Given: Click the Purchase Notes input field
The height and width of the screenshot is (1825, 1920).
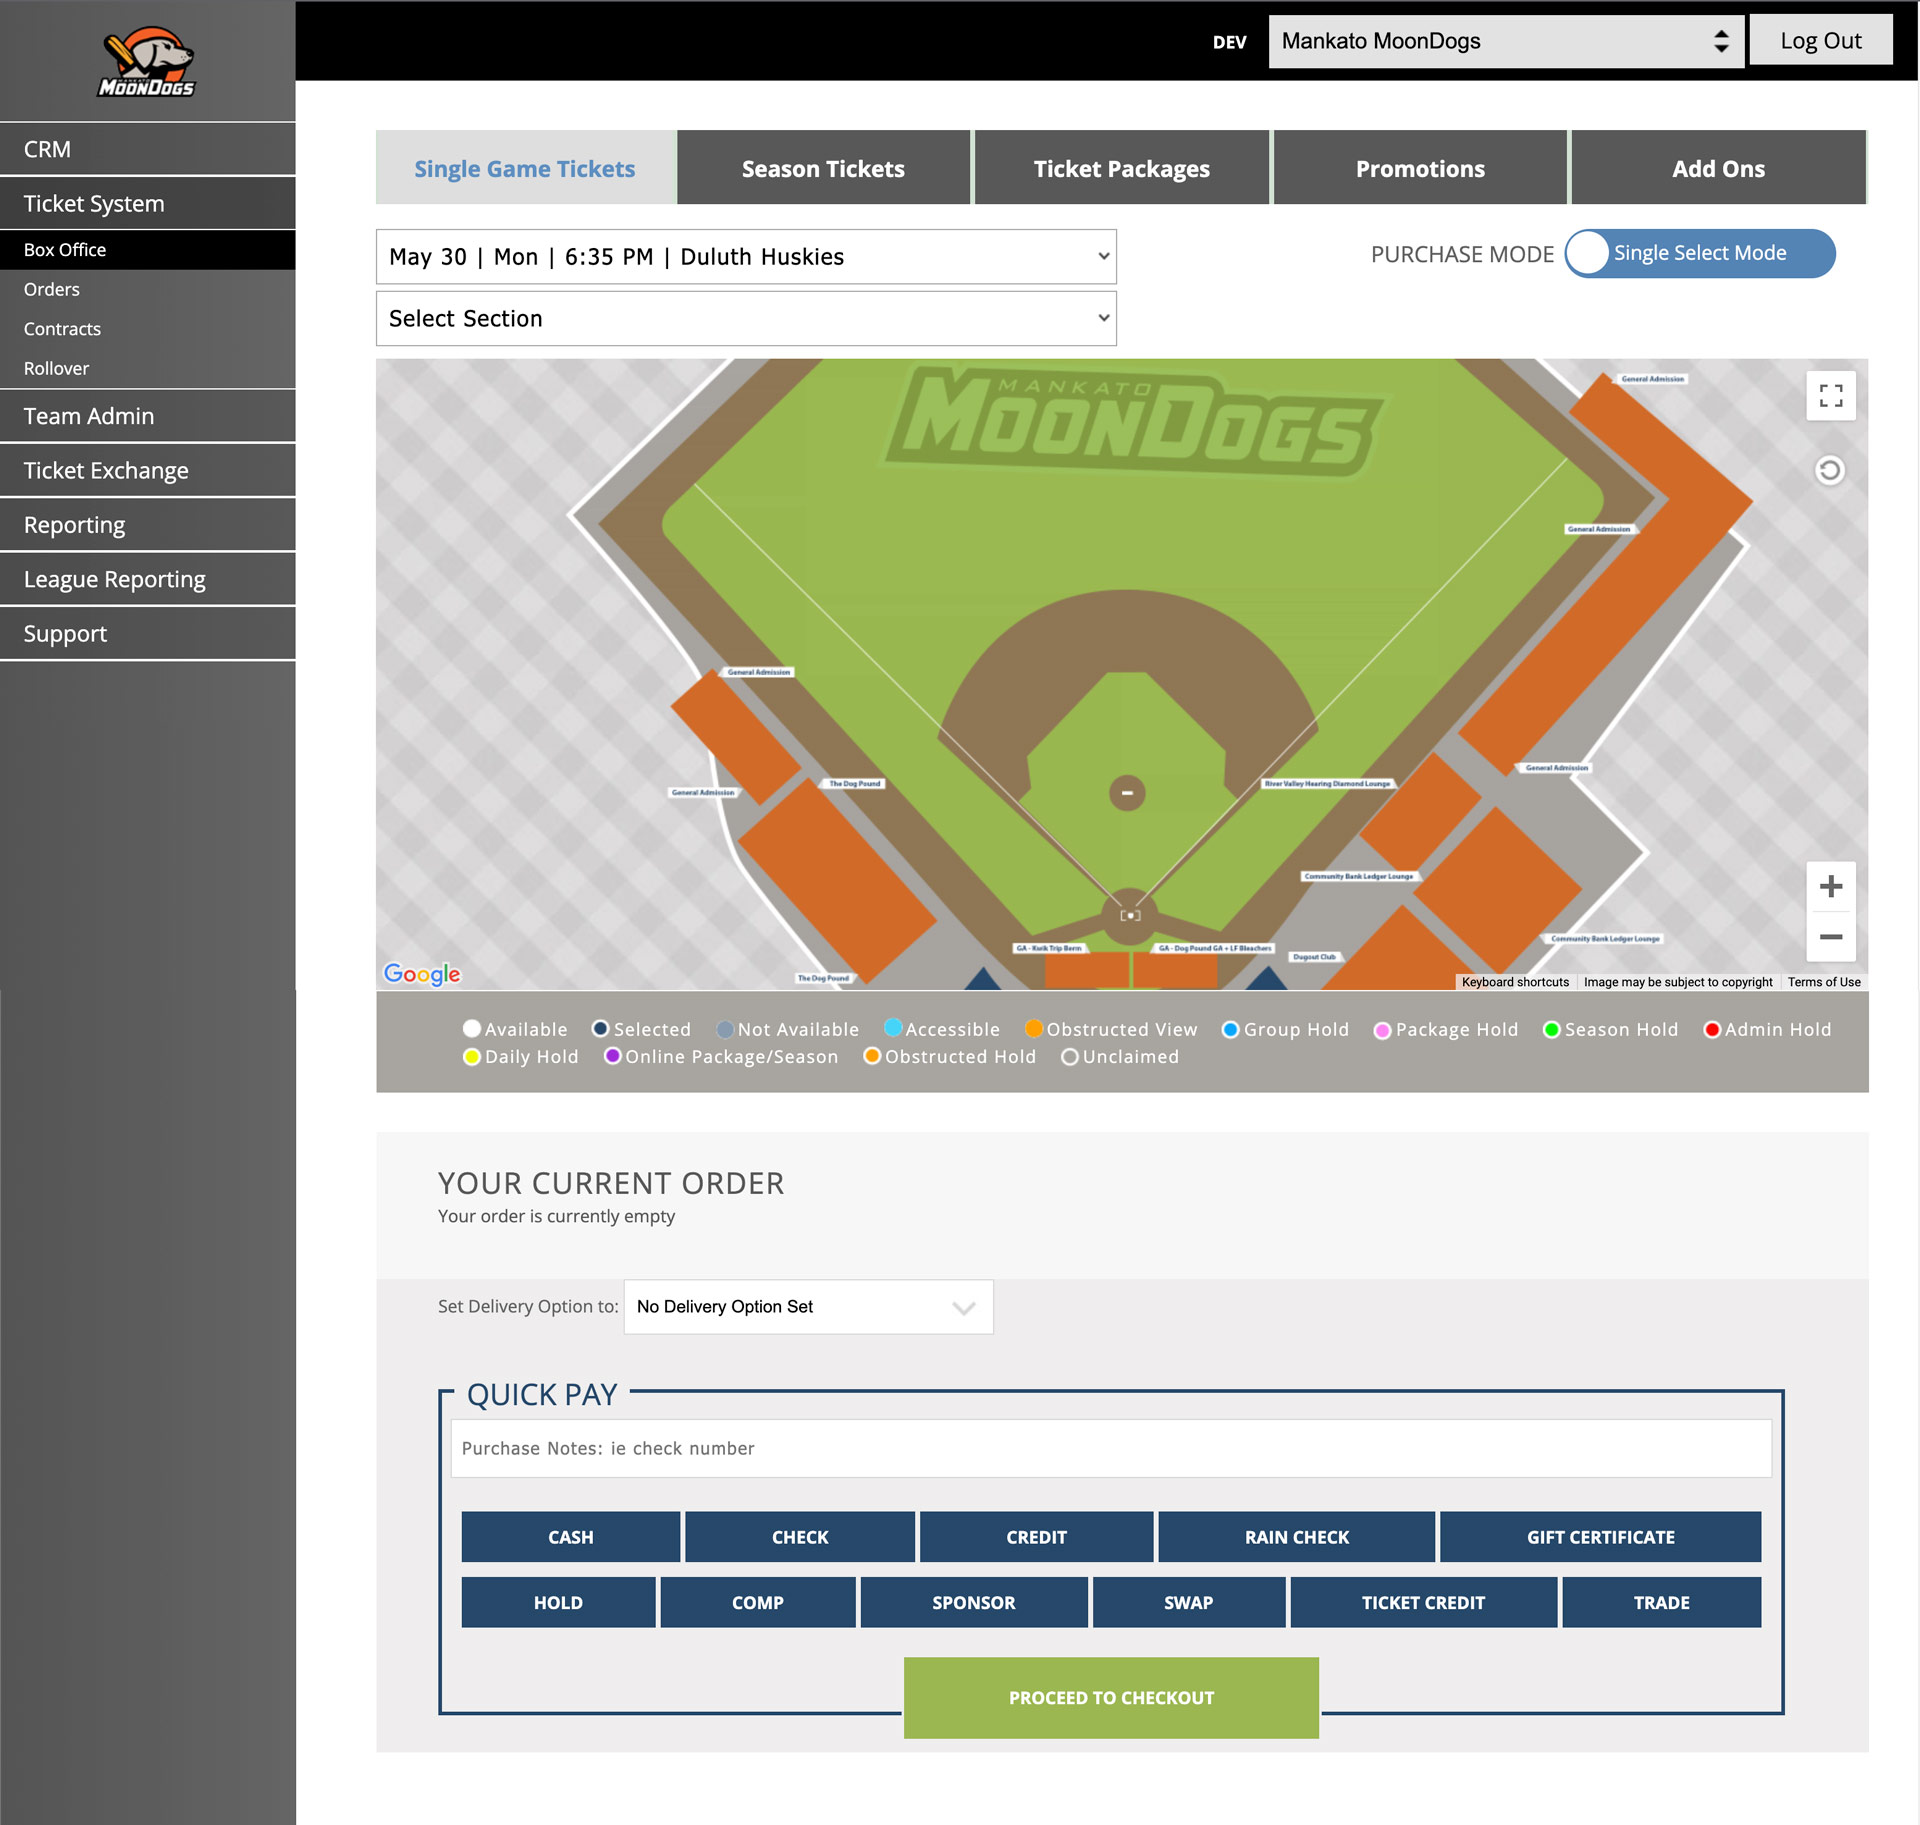Looking at the screenshot, I should [x=1111, y=1448].
